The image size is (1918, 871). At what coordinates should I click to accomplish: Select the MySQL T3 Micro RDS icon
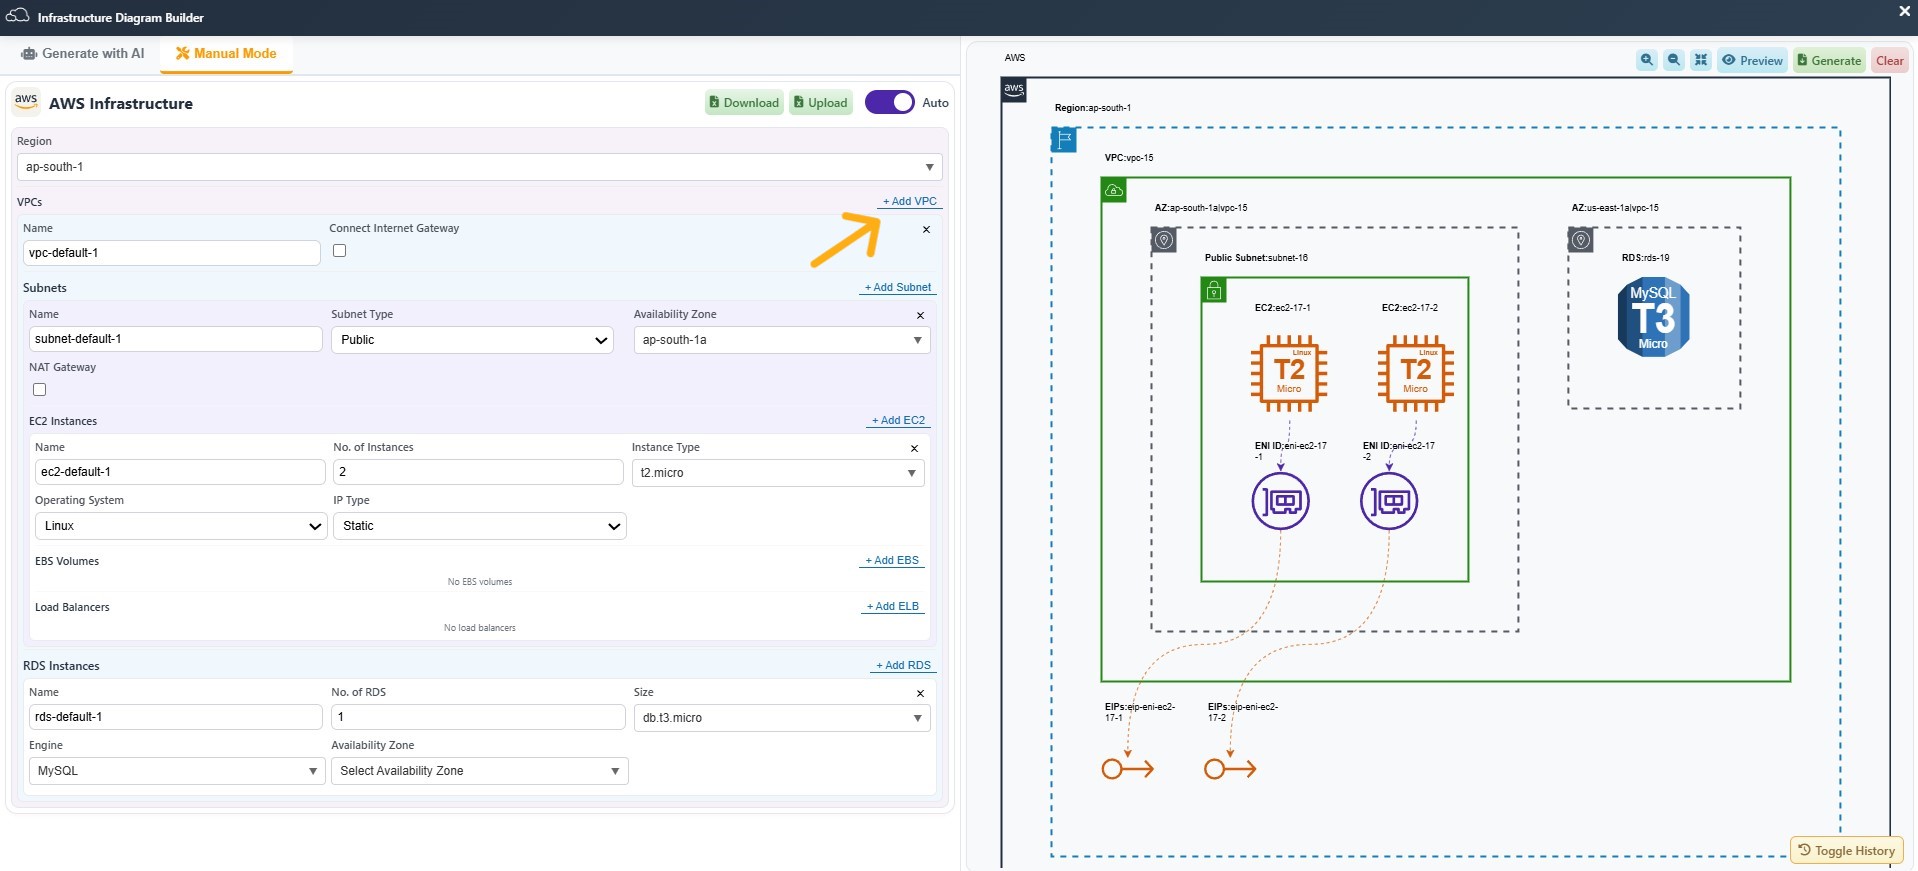click(1653, 317)
